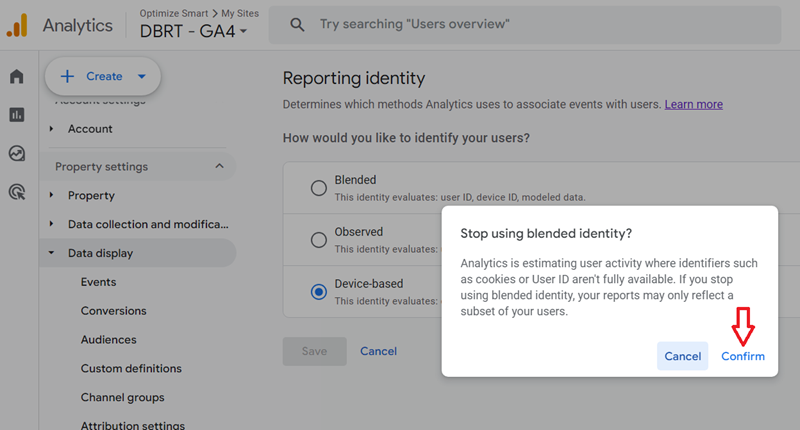Click the plus icon on Create button
The width and height of the screenshot is (800, 430).
tap(67, 77)
